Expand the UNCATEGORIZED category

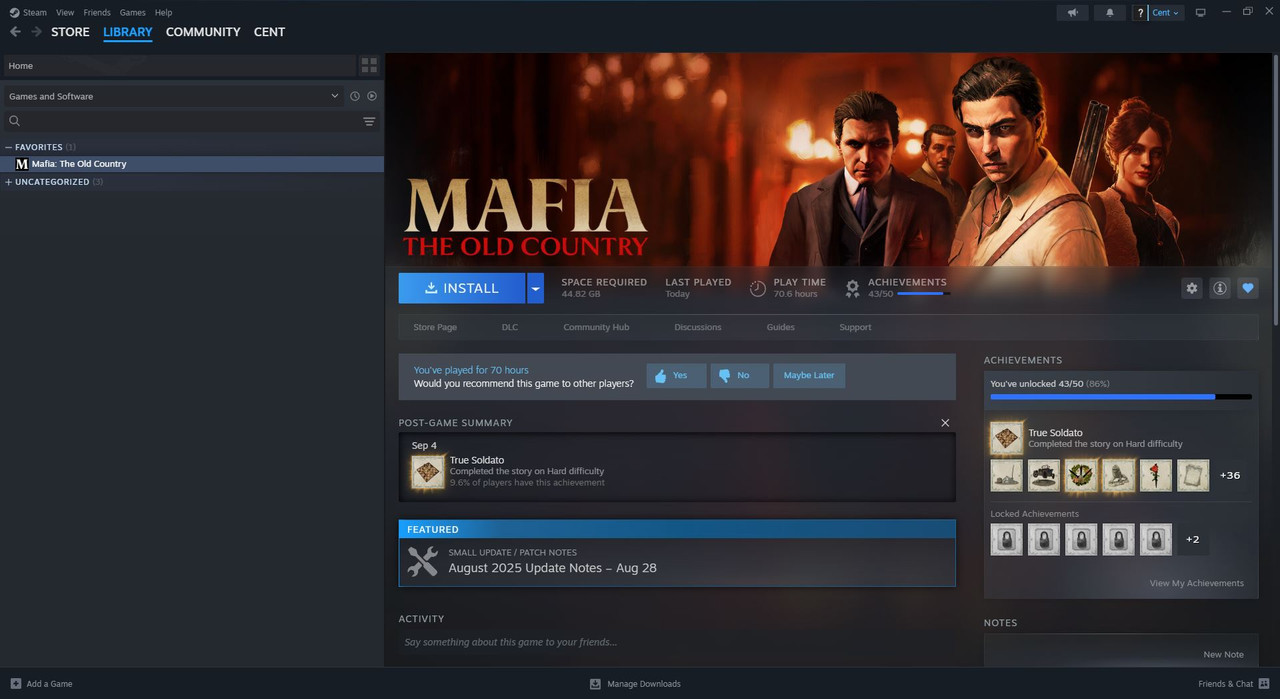pos(9,182)
